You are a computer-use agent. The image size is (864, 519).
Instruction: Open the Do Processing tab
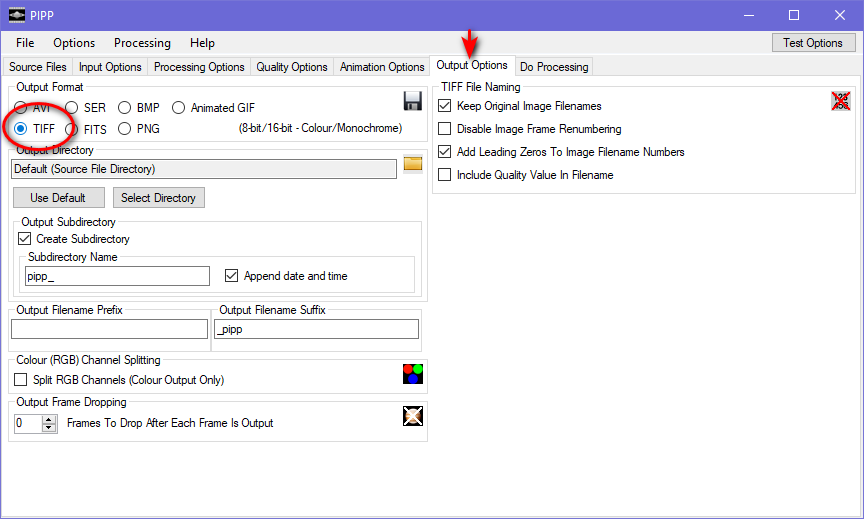click(554, 67)
